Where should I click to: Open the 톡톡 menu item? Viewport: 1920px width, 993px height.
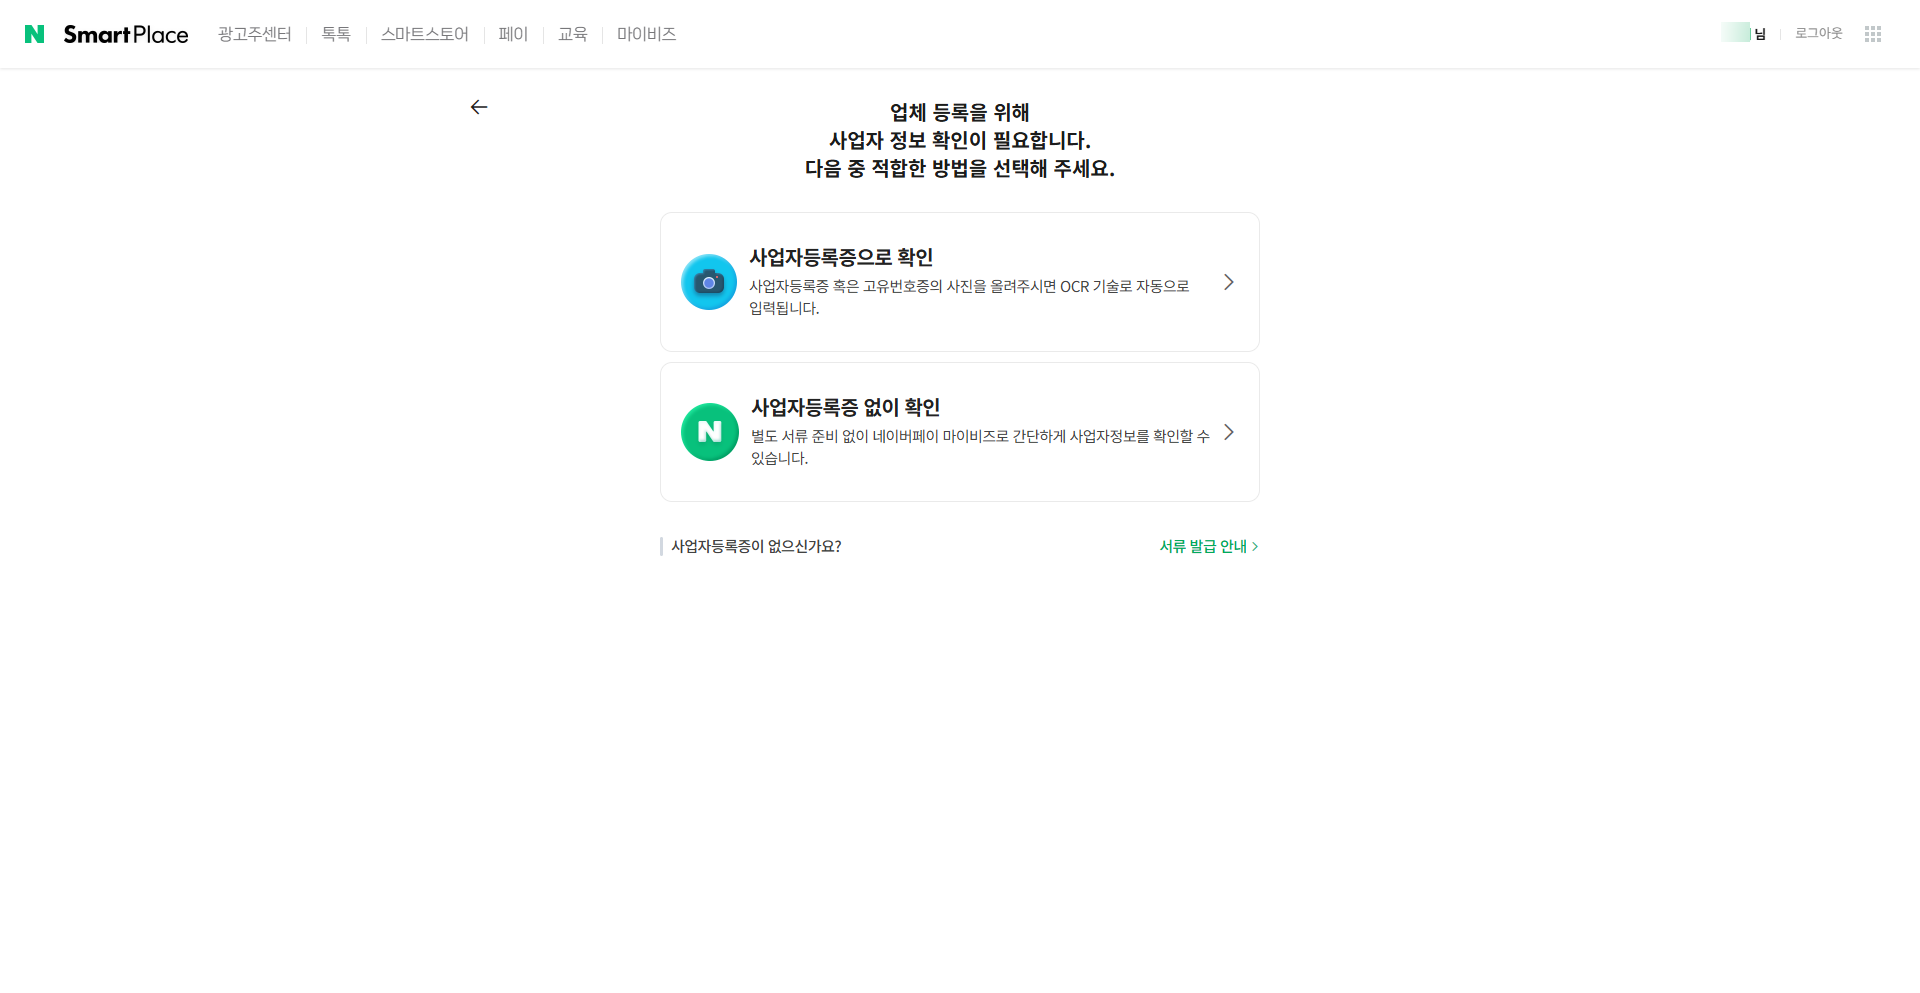tap(336, 34)
